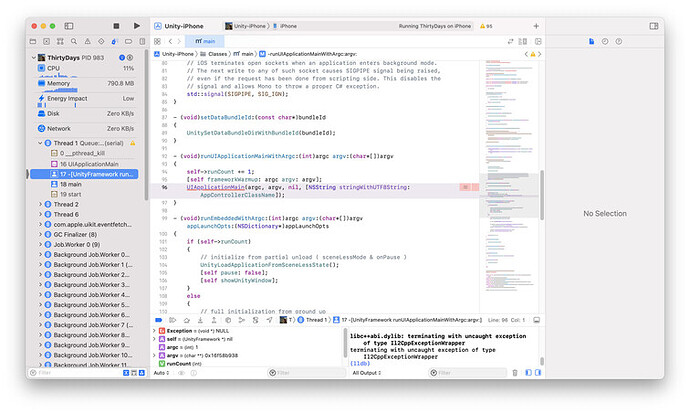Click Classes in the jump bar

point(214,54)
